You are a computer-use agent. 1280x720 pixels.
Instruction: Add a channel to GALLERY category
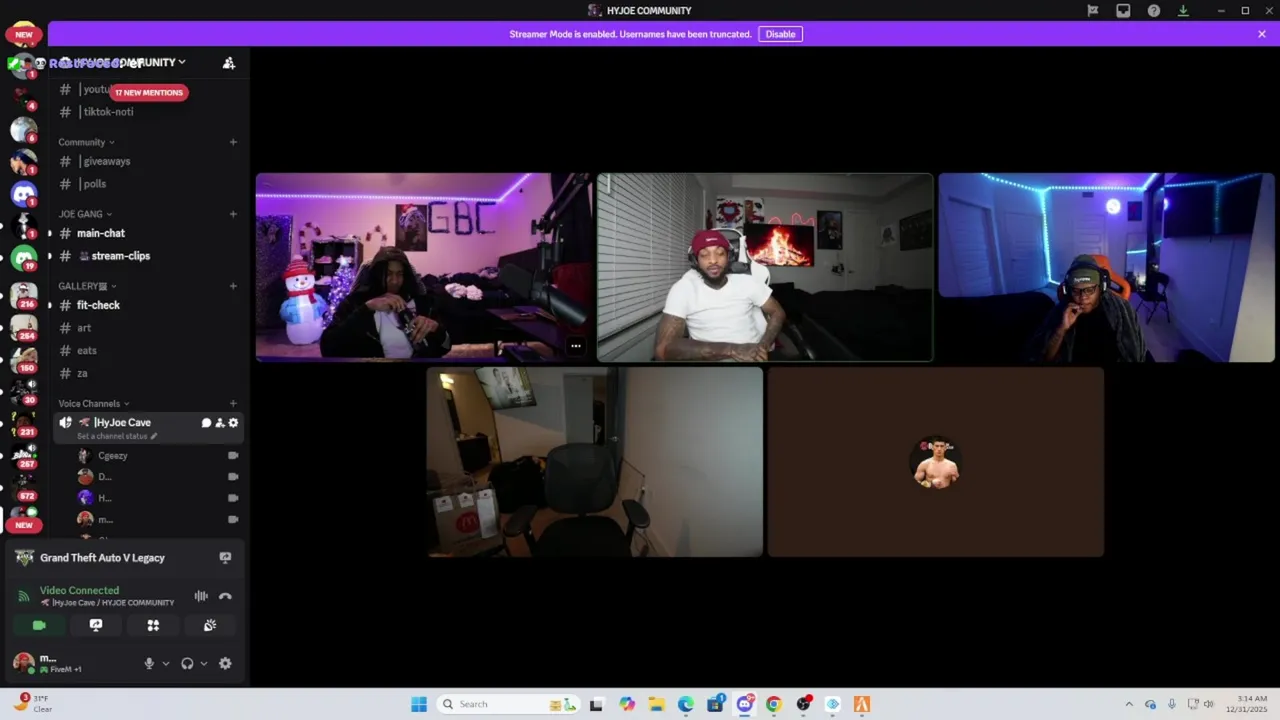point(233,286)
